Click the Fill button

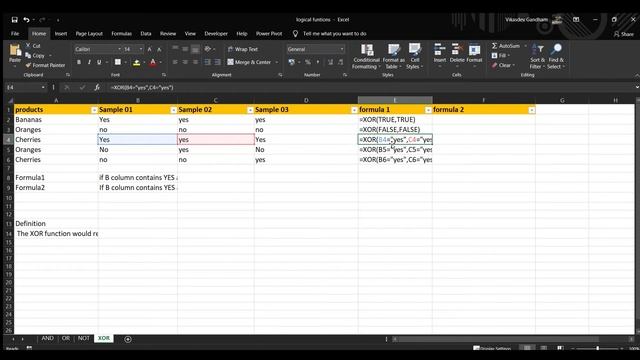pyautogui.click(x=499, y=56)
